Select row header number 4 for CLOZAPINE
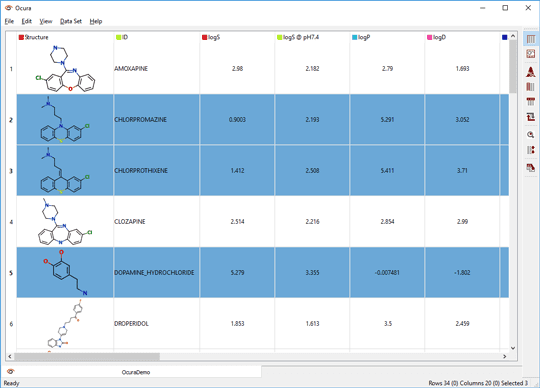Viewport: 540px width, 388px height. (x=11, y=222)
